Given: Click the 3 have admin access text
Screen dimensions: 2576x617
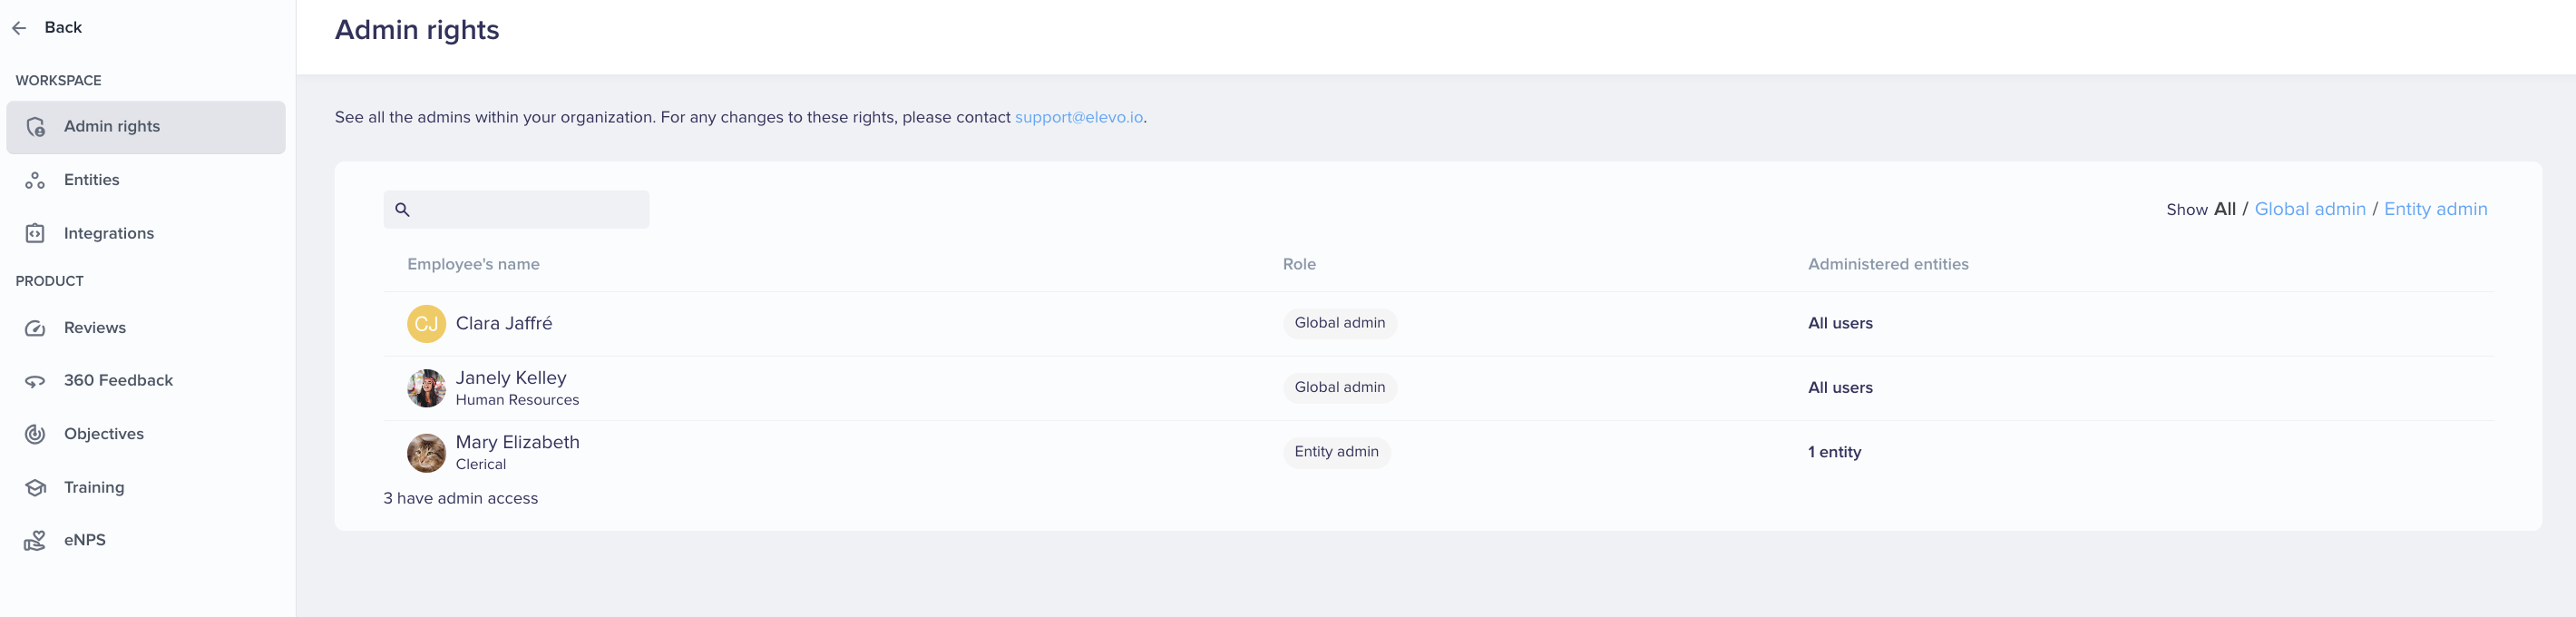Looking at the screenshot, I should (x=460, y=498).
